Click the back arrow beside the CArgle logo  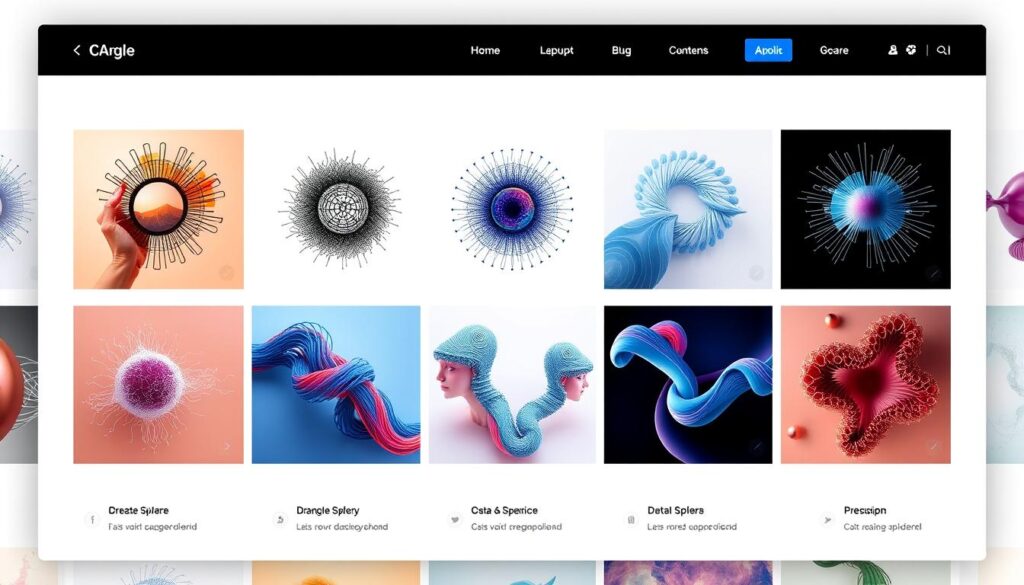tap(76, 50)
